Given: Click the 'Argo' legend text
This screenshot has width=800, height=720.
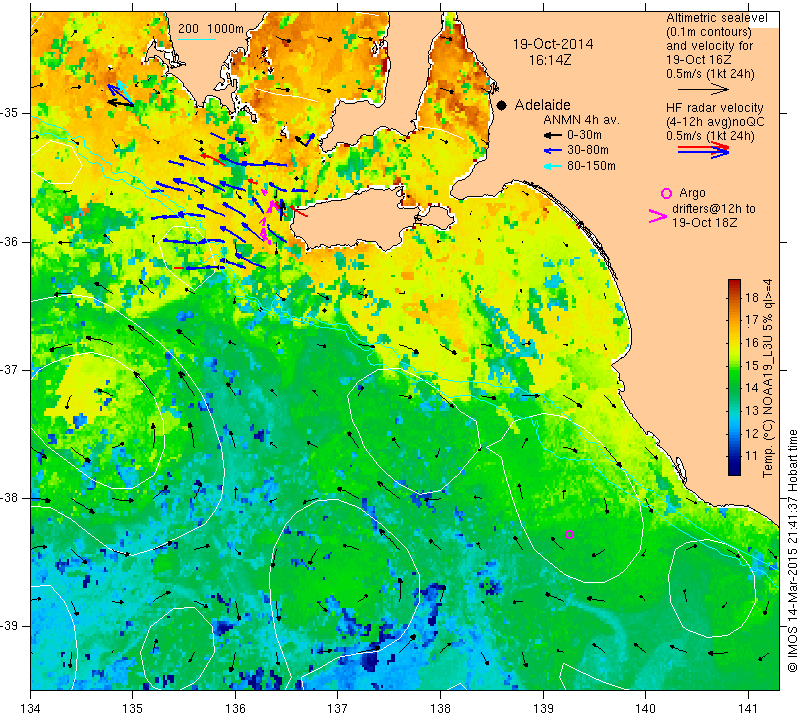Looking at the screenshot, I should coord(692,193).
